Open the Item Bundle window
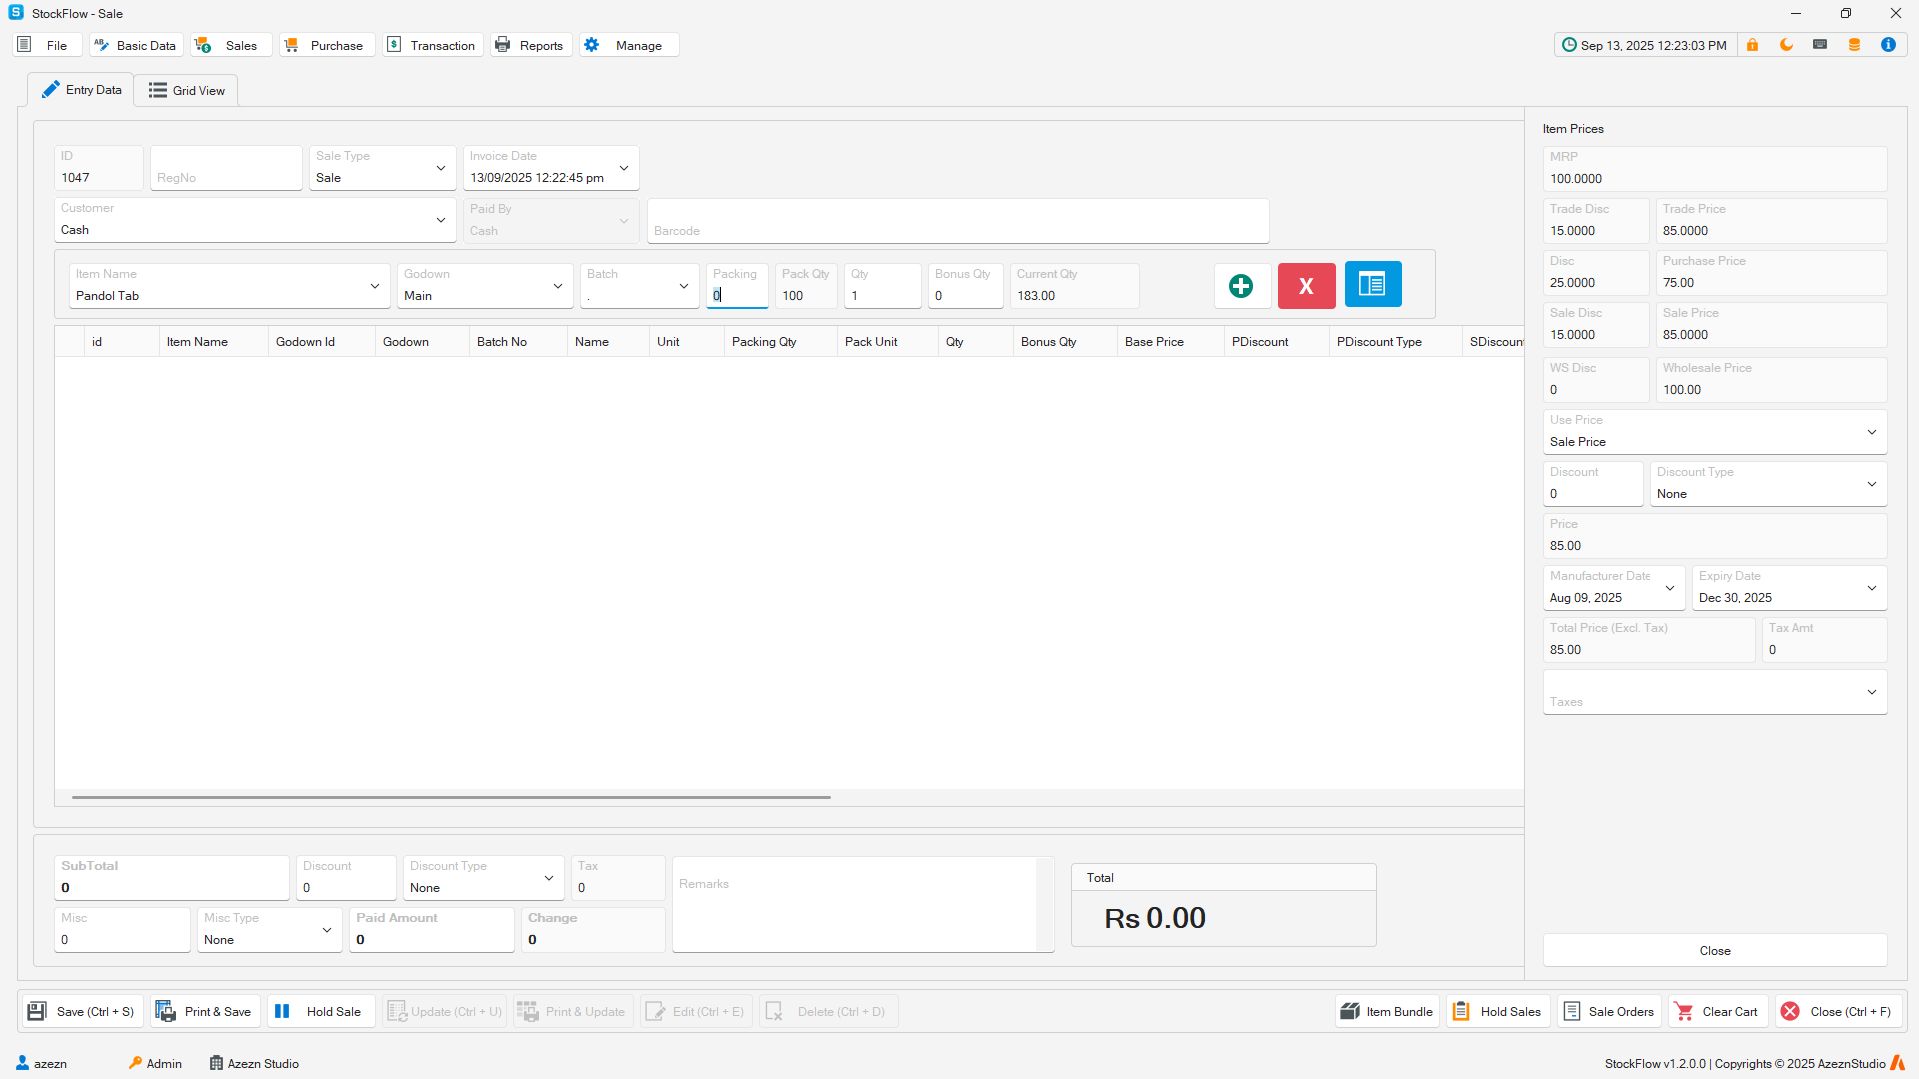1919x1079 pixels. click(1387, 1011)
